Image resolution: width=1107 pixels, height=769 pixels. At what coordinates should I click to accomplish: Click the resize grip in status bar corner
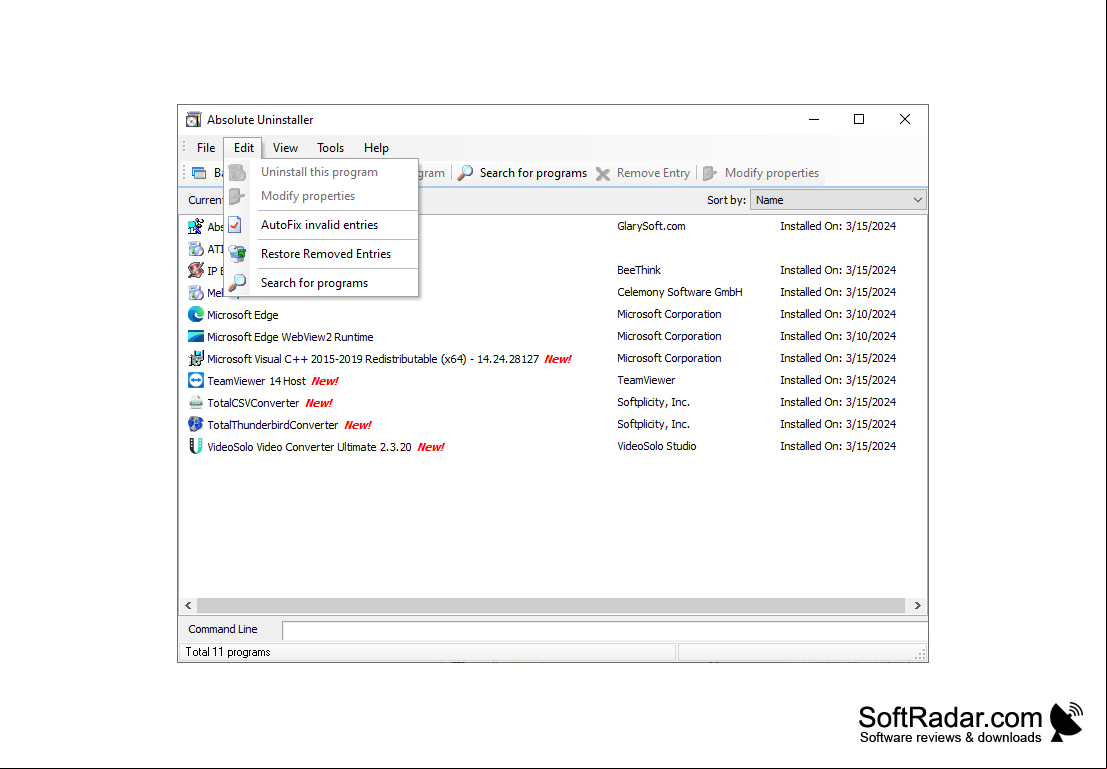click(919, 654)
